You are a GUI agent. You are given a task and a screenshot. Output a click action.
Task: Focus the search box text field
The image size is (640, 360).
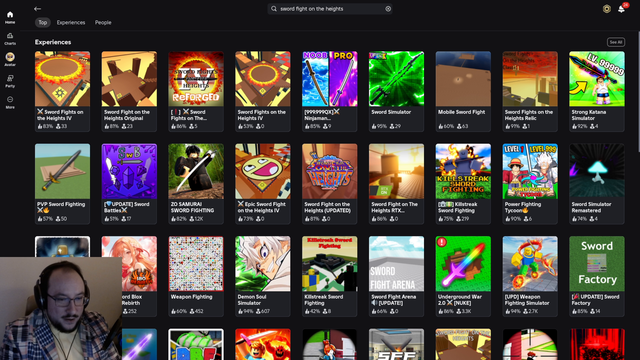pyautogui.click(x=330, y=9)
